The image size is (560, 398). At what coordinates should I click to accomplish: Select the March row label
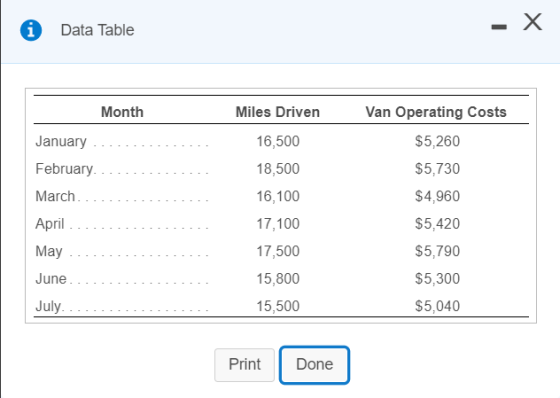55,196
